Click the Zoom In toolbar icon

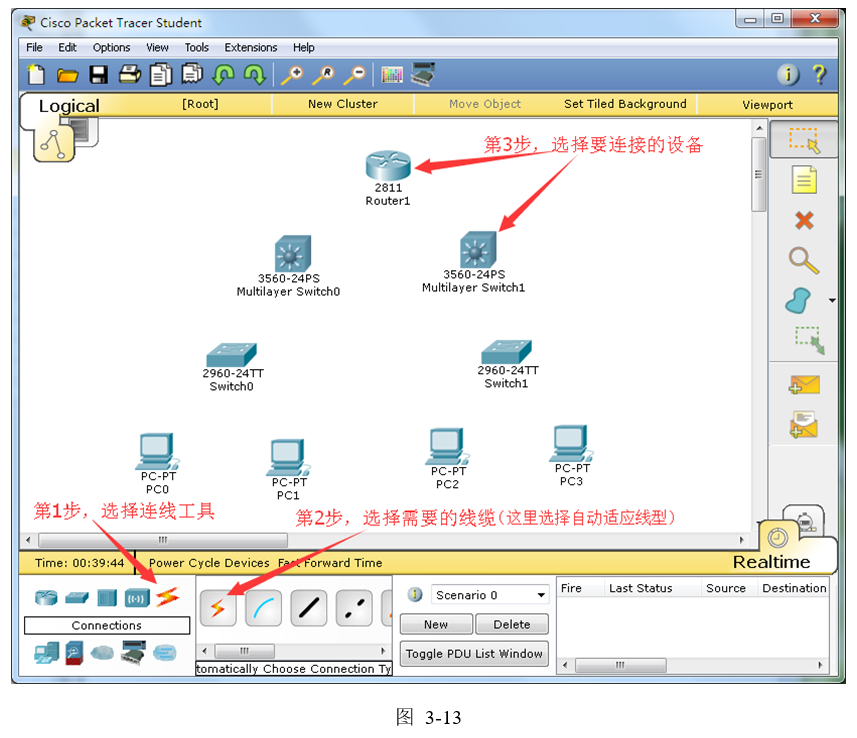[x=291, y=75]
